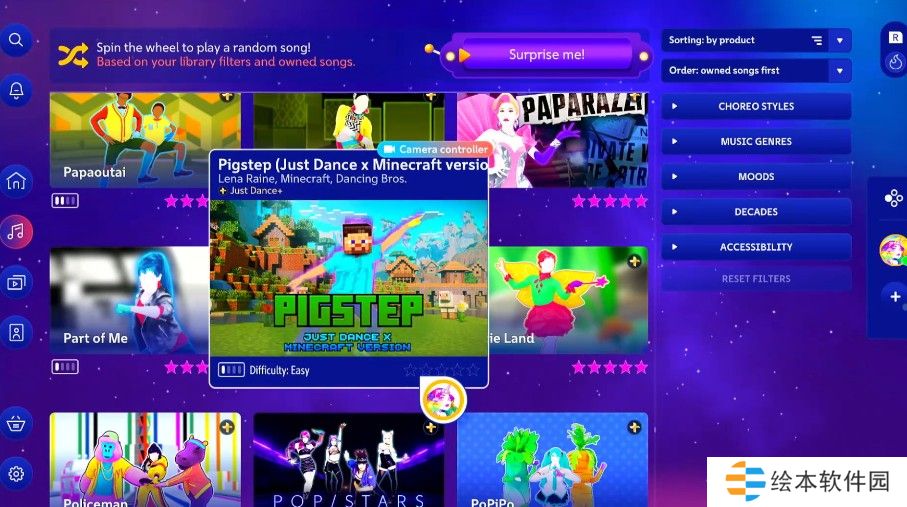
Task: Expand the Music Genres filter
Action: click(756, 142)
